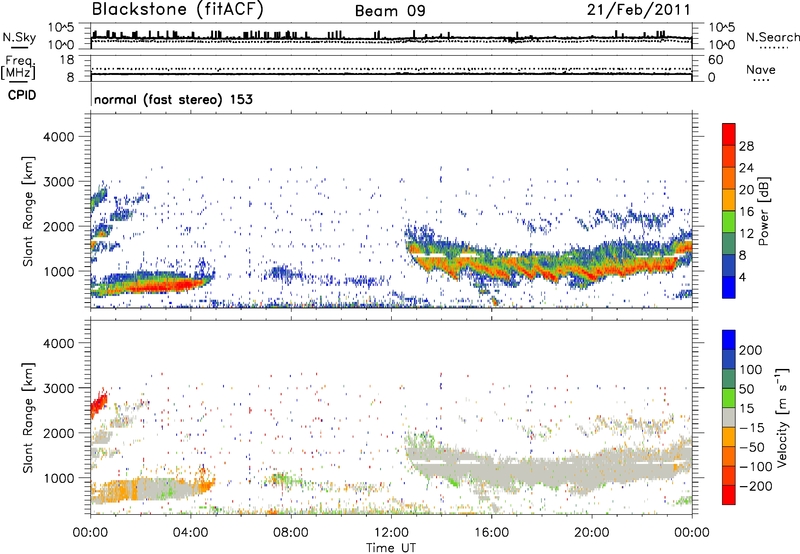800x554 pixels.
Task: Click the "24" tick on Power colorbar
Action: 746,168
